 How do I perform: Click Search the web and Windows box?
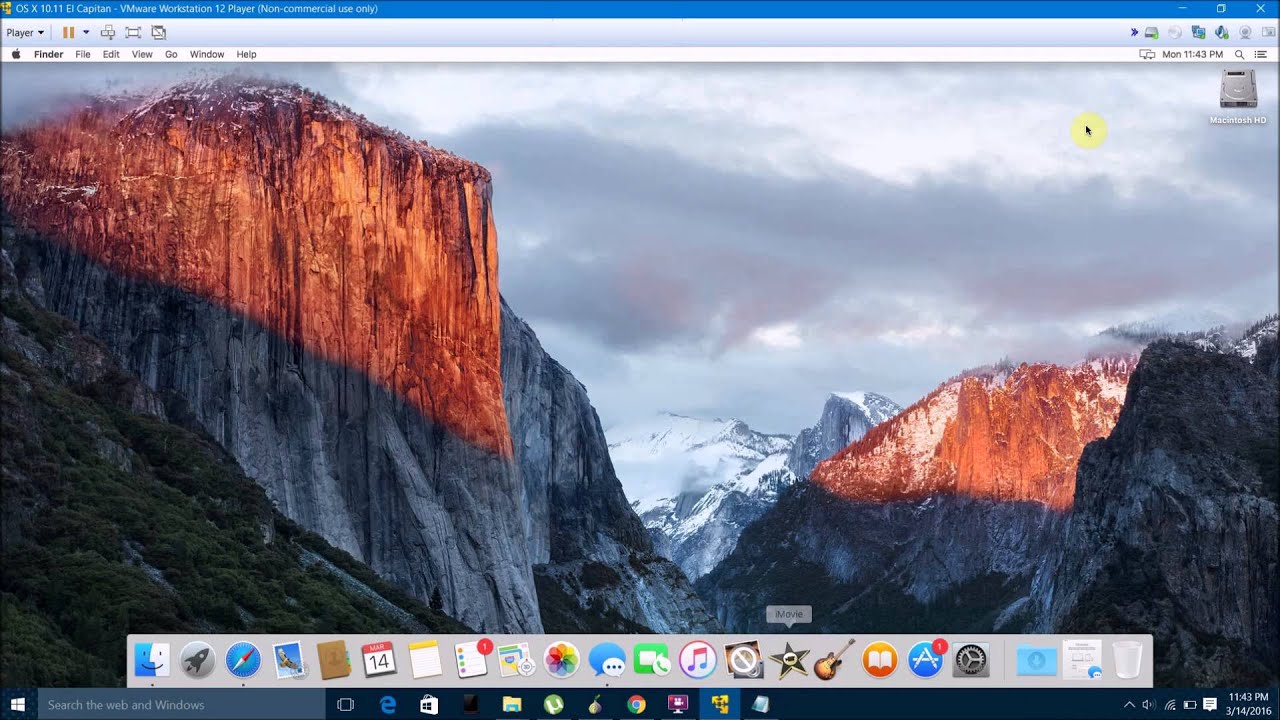(x=182, y=705)
